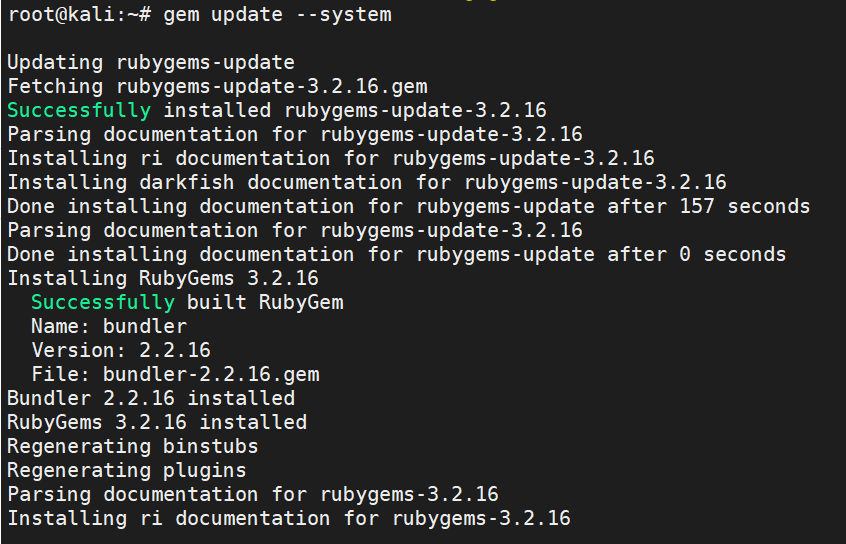This screenshot has width=846, height=544.
Task: Click the 'Regenerating plugins' line
Action: click(127, 470)
